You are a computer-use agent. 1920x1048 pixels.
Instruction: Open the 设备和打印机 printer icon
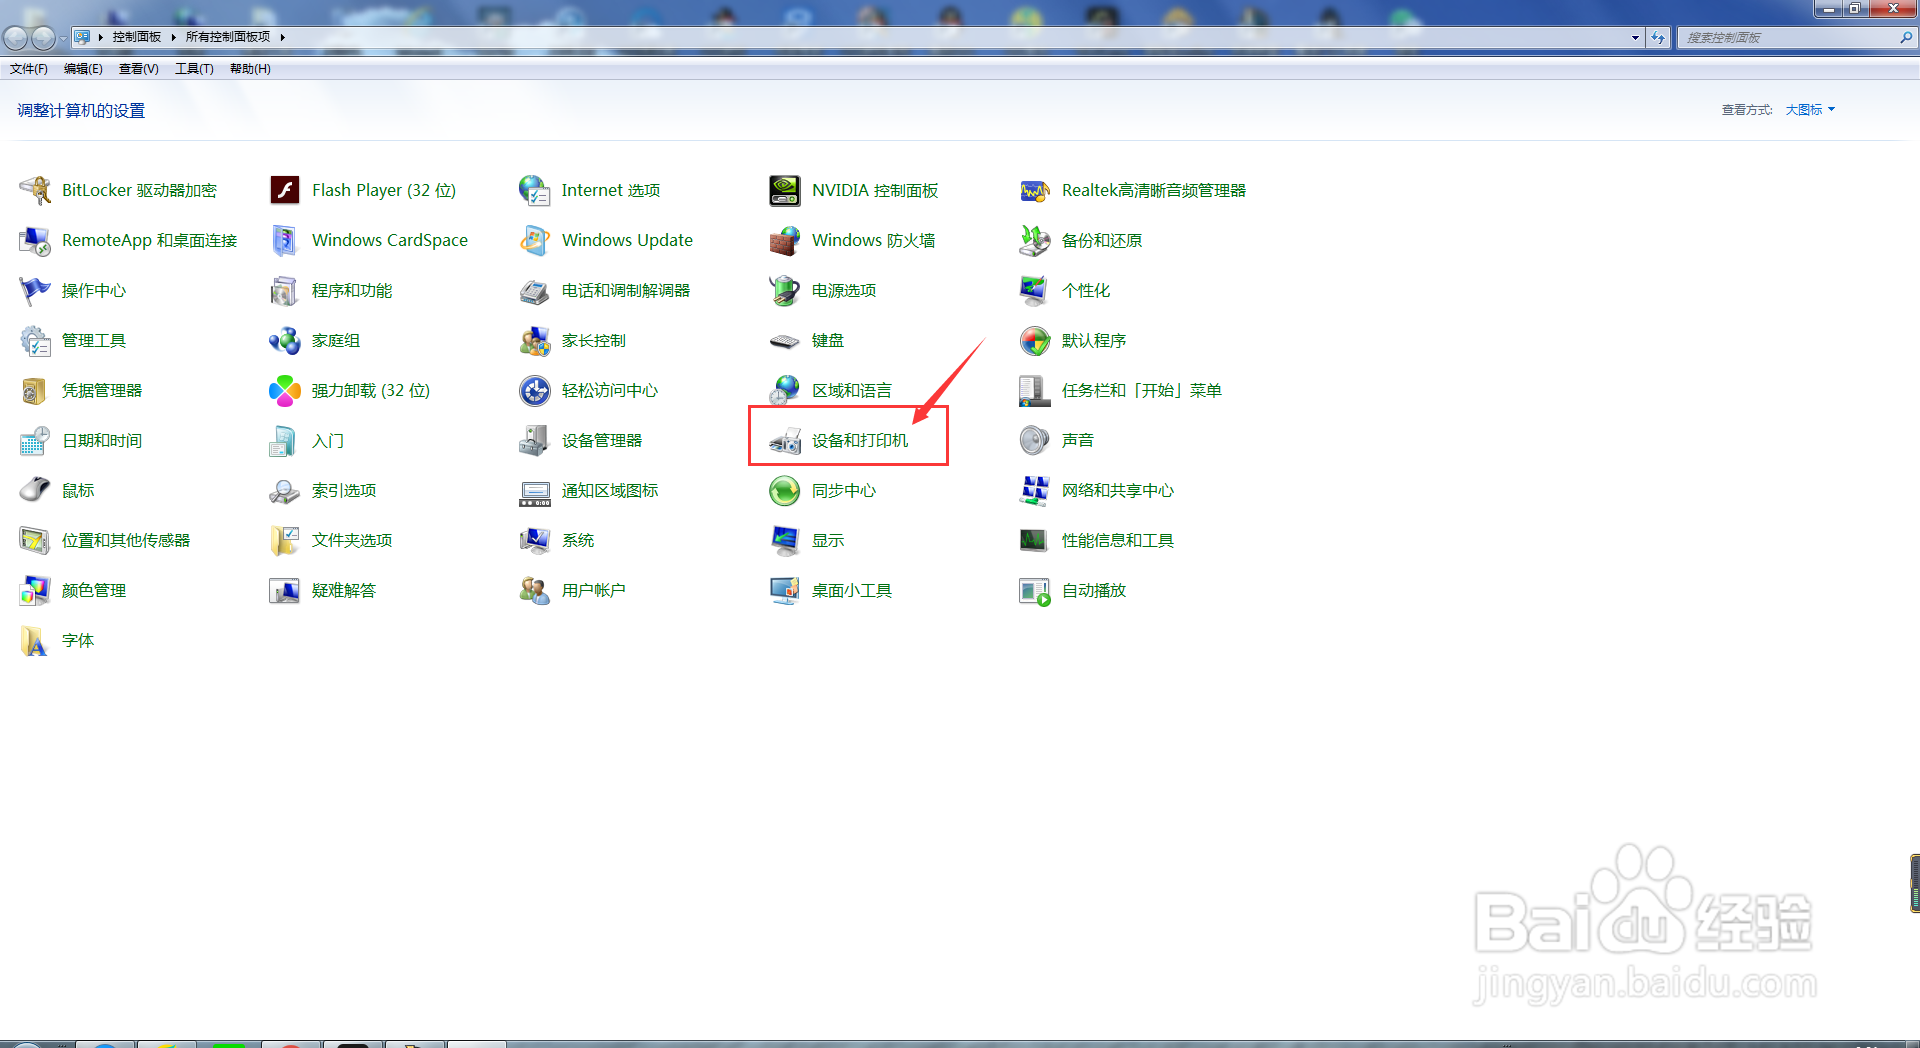(785, 440)
